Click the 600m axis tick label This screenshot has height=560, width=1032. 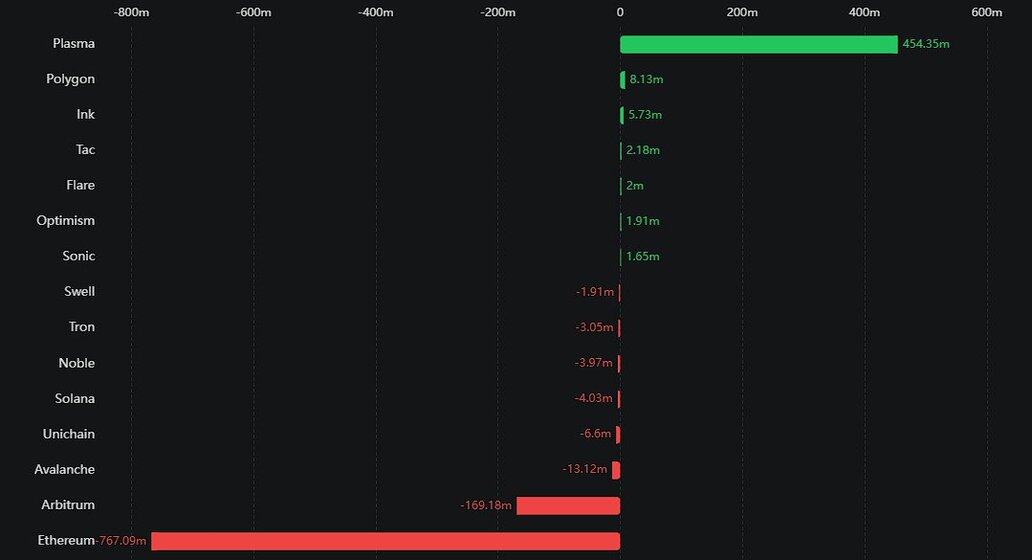[986, 12]
